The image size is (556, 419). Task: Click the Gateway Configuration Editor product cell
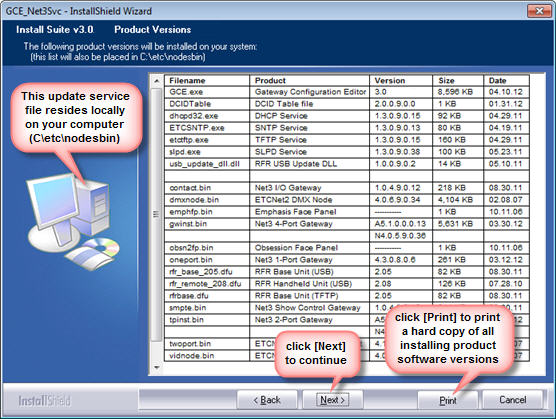tap(310, 92)
